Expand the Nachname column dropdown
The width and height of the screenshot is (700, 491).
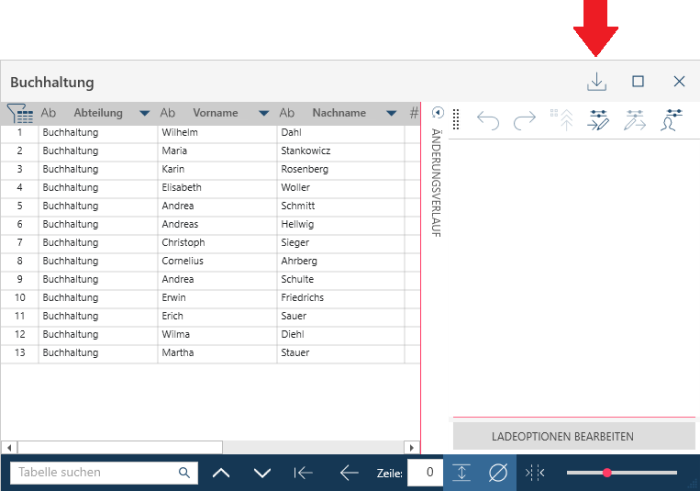click(x=391, y=114)
